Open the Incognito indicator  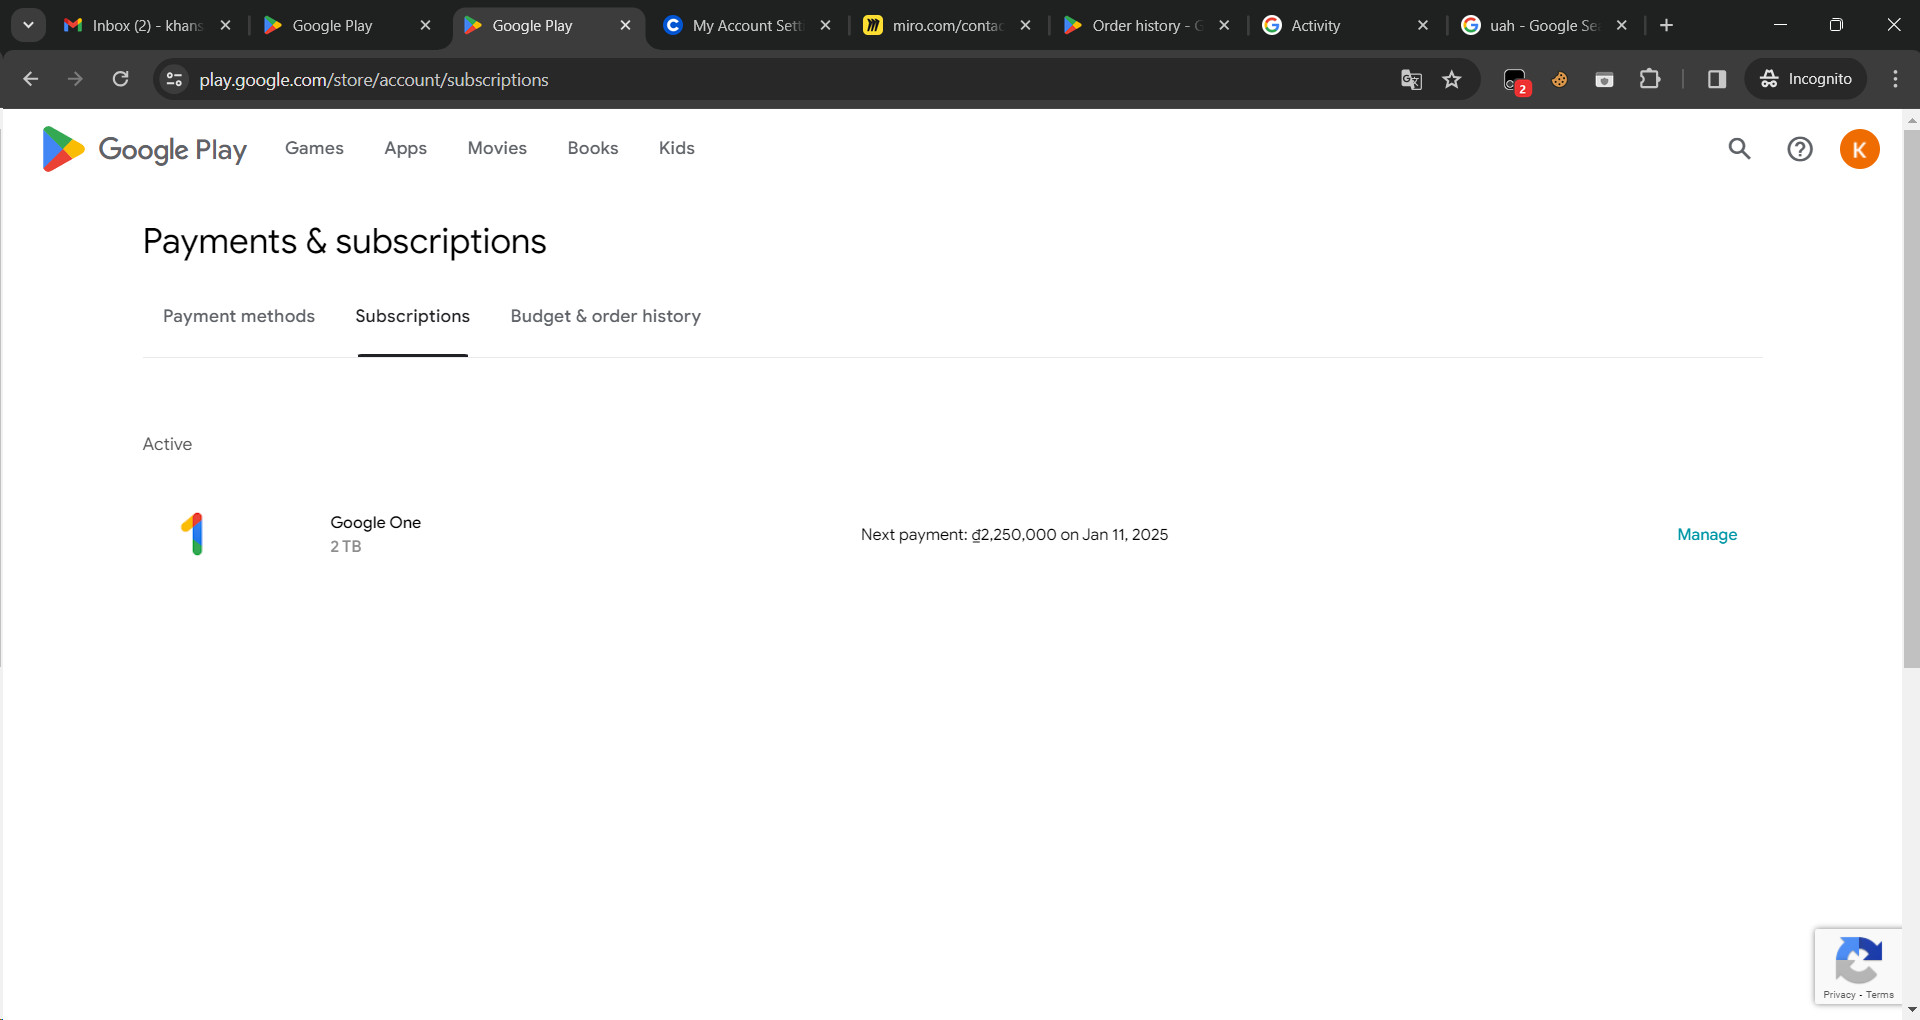point(1806,79)
